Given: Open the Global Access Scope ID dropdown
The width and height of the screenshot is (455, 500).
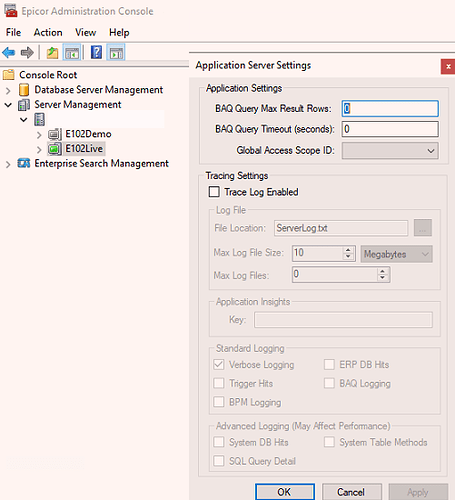Looking at the screenshot, I should tap(390, 151).
